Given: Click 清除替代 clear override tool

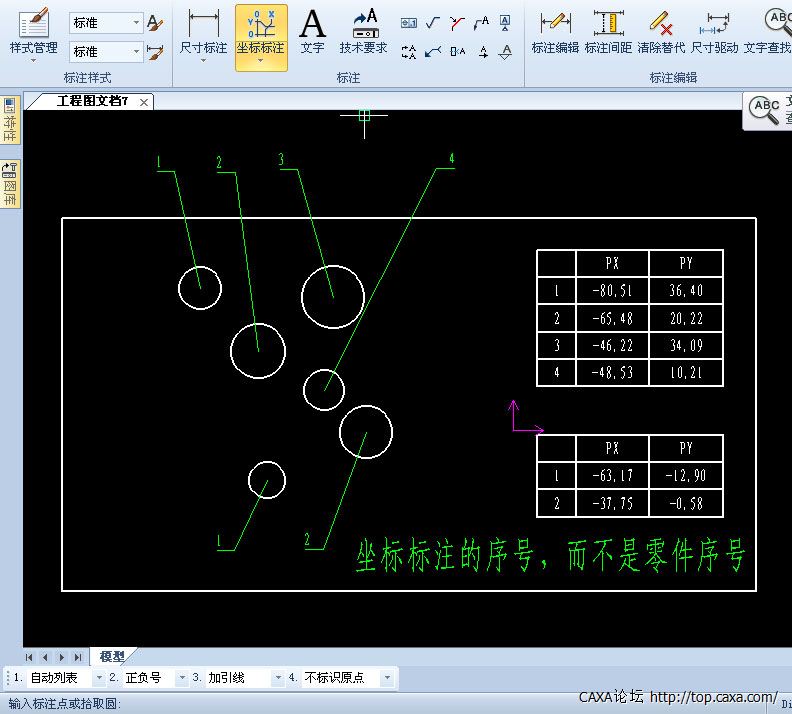Looking at the screenshot, I should [x=661, y=31].
